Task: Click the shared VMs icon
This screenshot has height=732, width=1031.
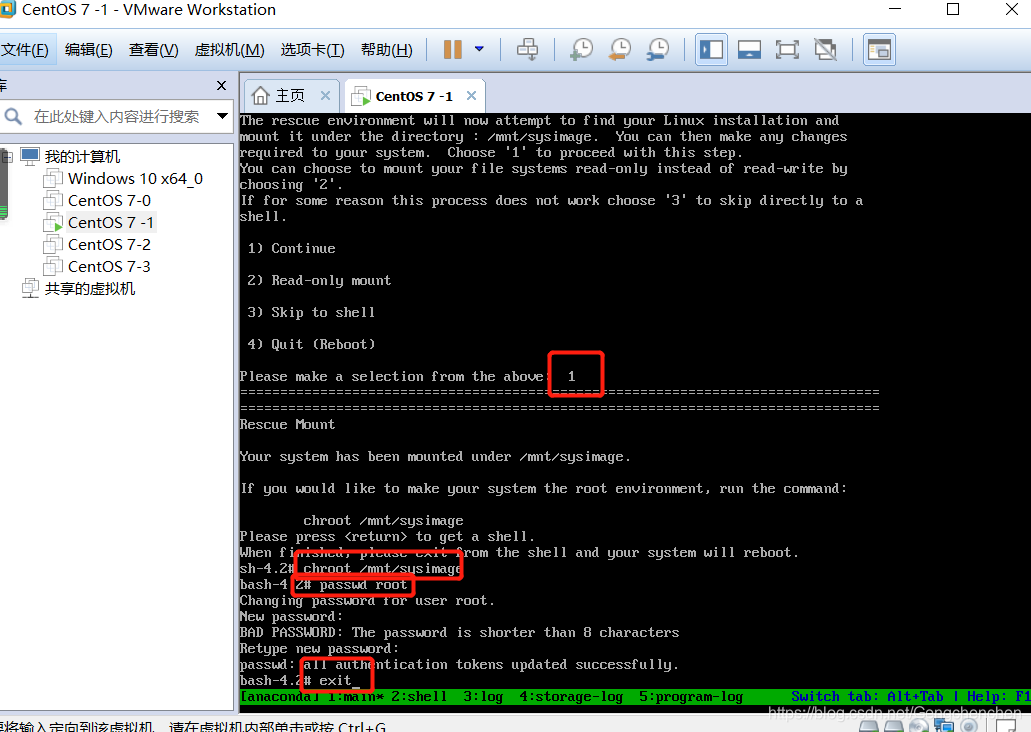Action: (30, 288)
